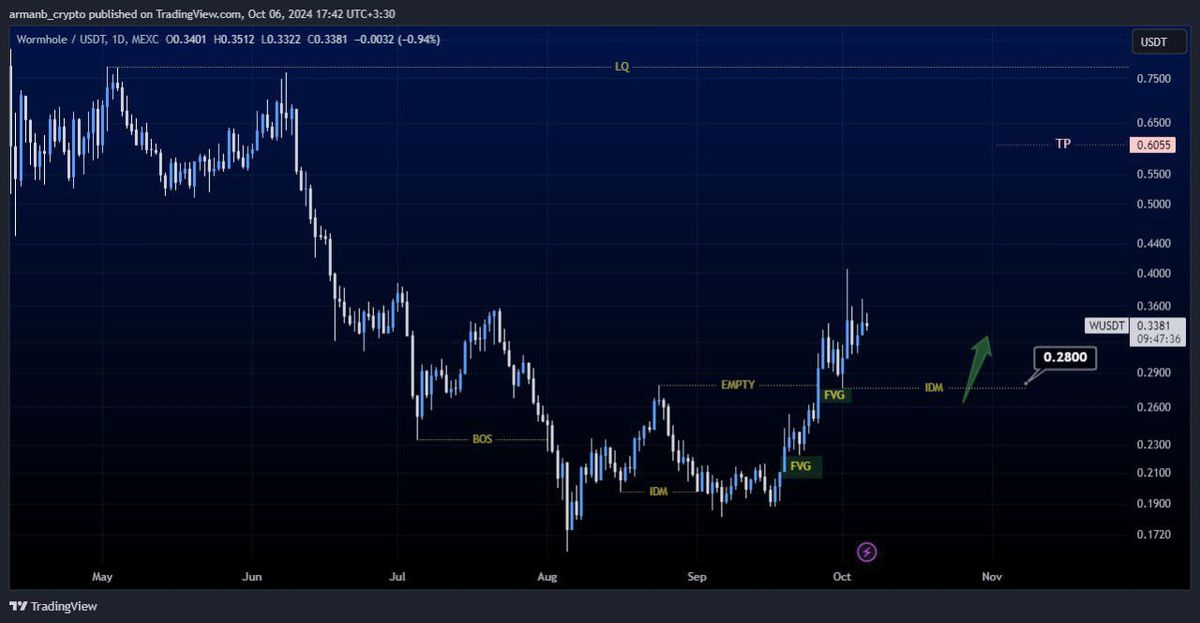Click the Oct date on time axis

point(842,577)
